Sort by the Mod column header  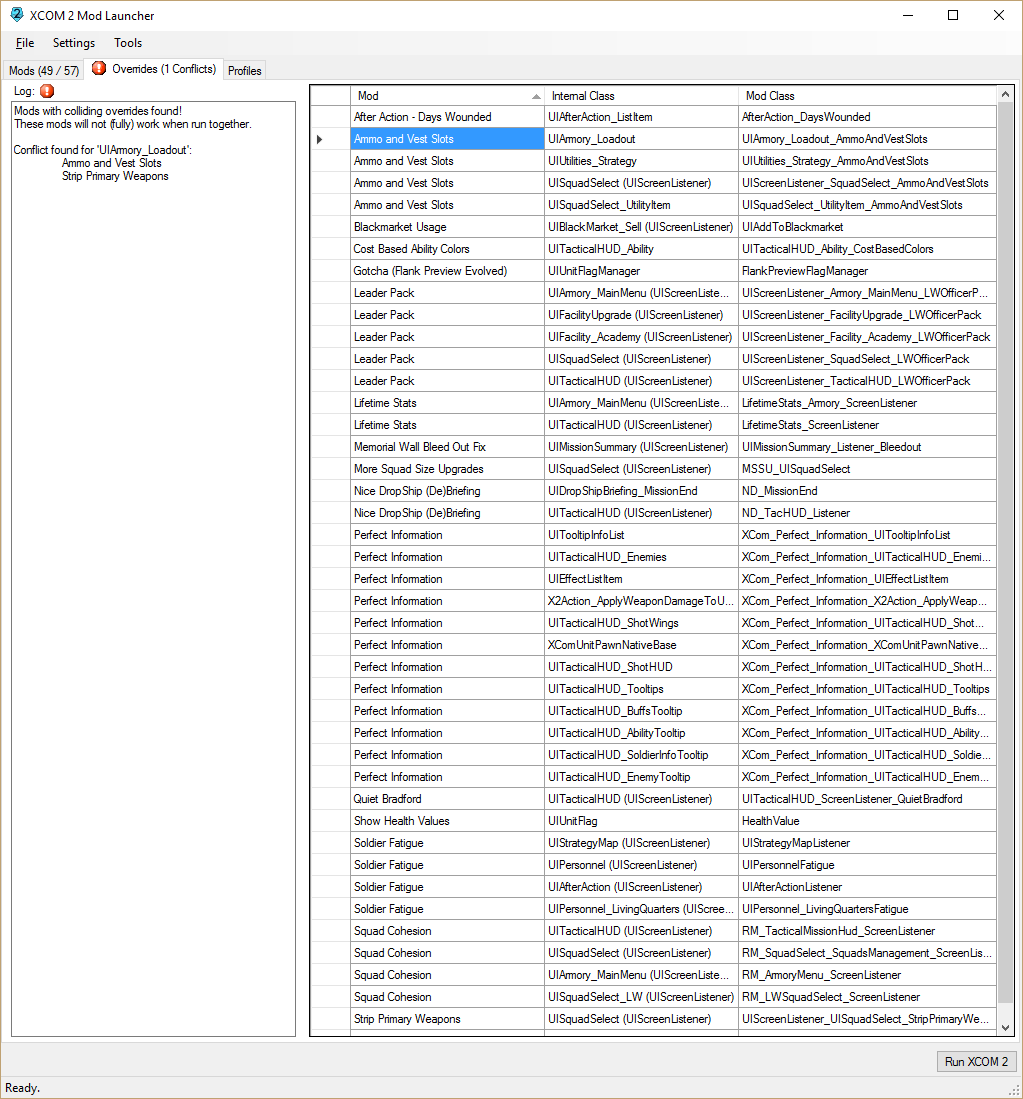pos(447,96)
